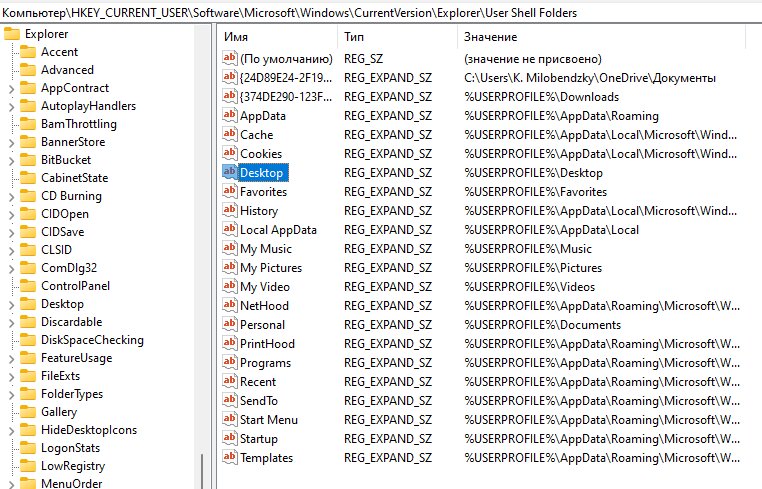Click the string icon beside AppData value

pyautogui.click(x=229, y=115)
